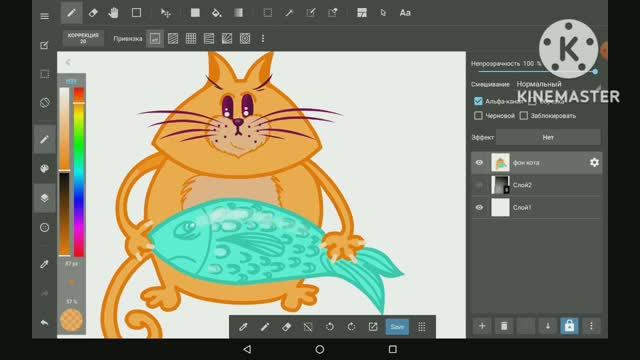
Task: Toggle layers panel from left sidebar
Action: point(44,198)
